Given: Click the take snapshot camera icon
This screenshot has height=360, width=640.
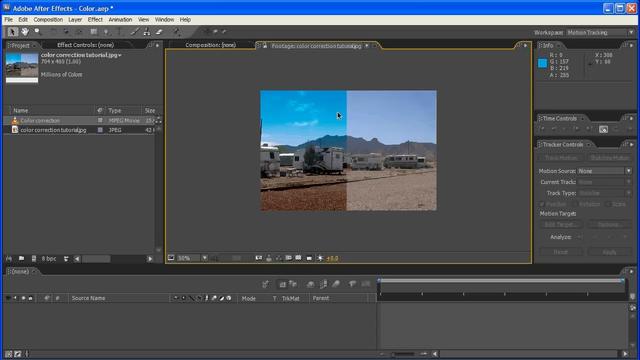Looking at the screenshot, I should tap(259, 258).
